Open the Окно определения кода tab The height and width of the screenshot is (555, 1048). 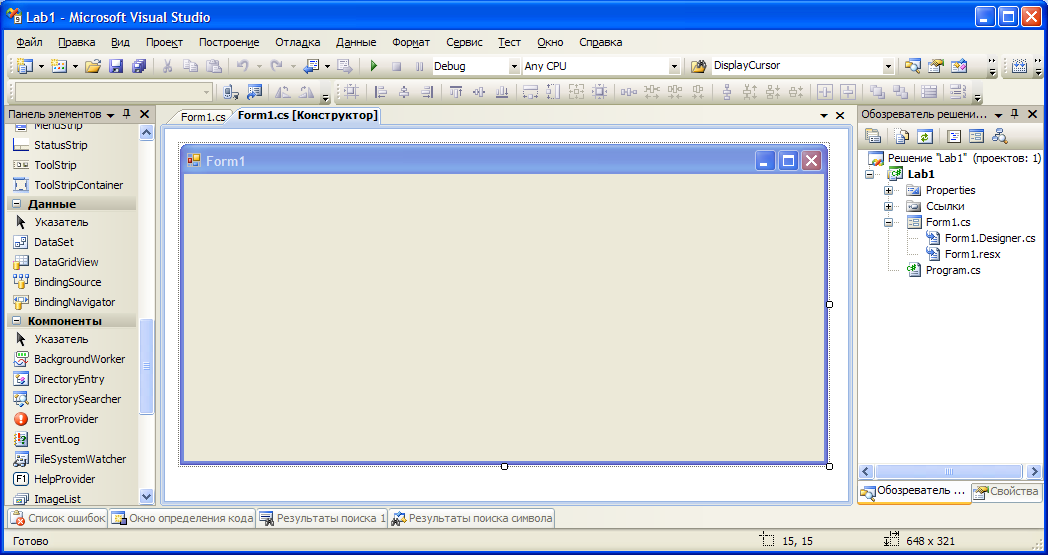coord(182,518)
